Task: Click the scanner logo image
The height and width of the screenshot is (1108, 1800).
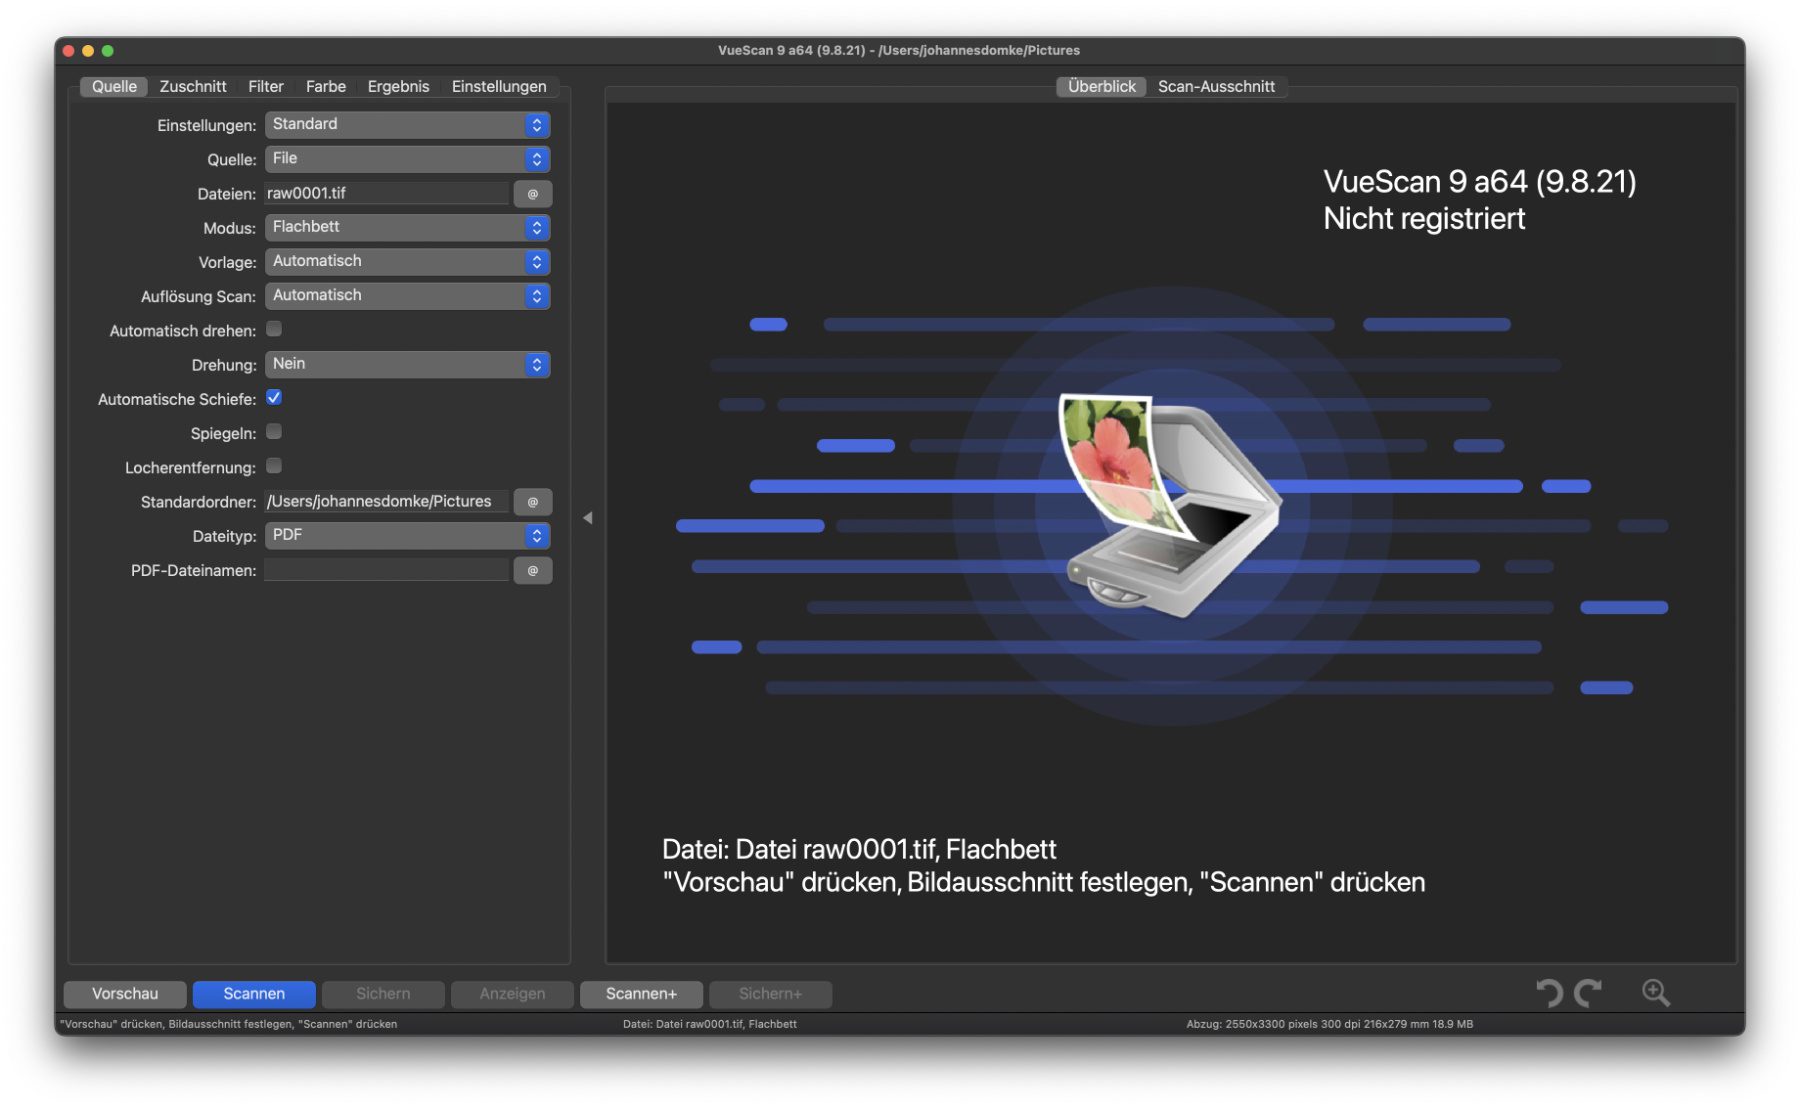Action: pos(1168,505)
